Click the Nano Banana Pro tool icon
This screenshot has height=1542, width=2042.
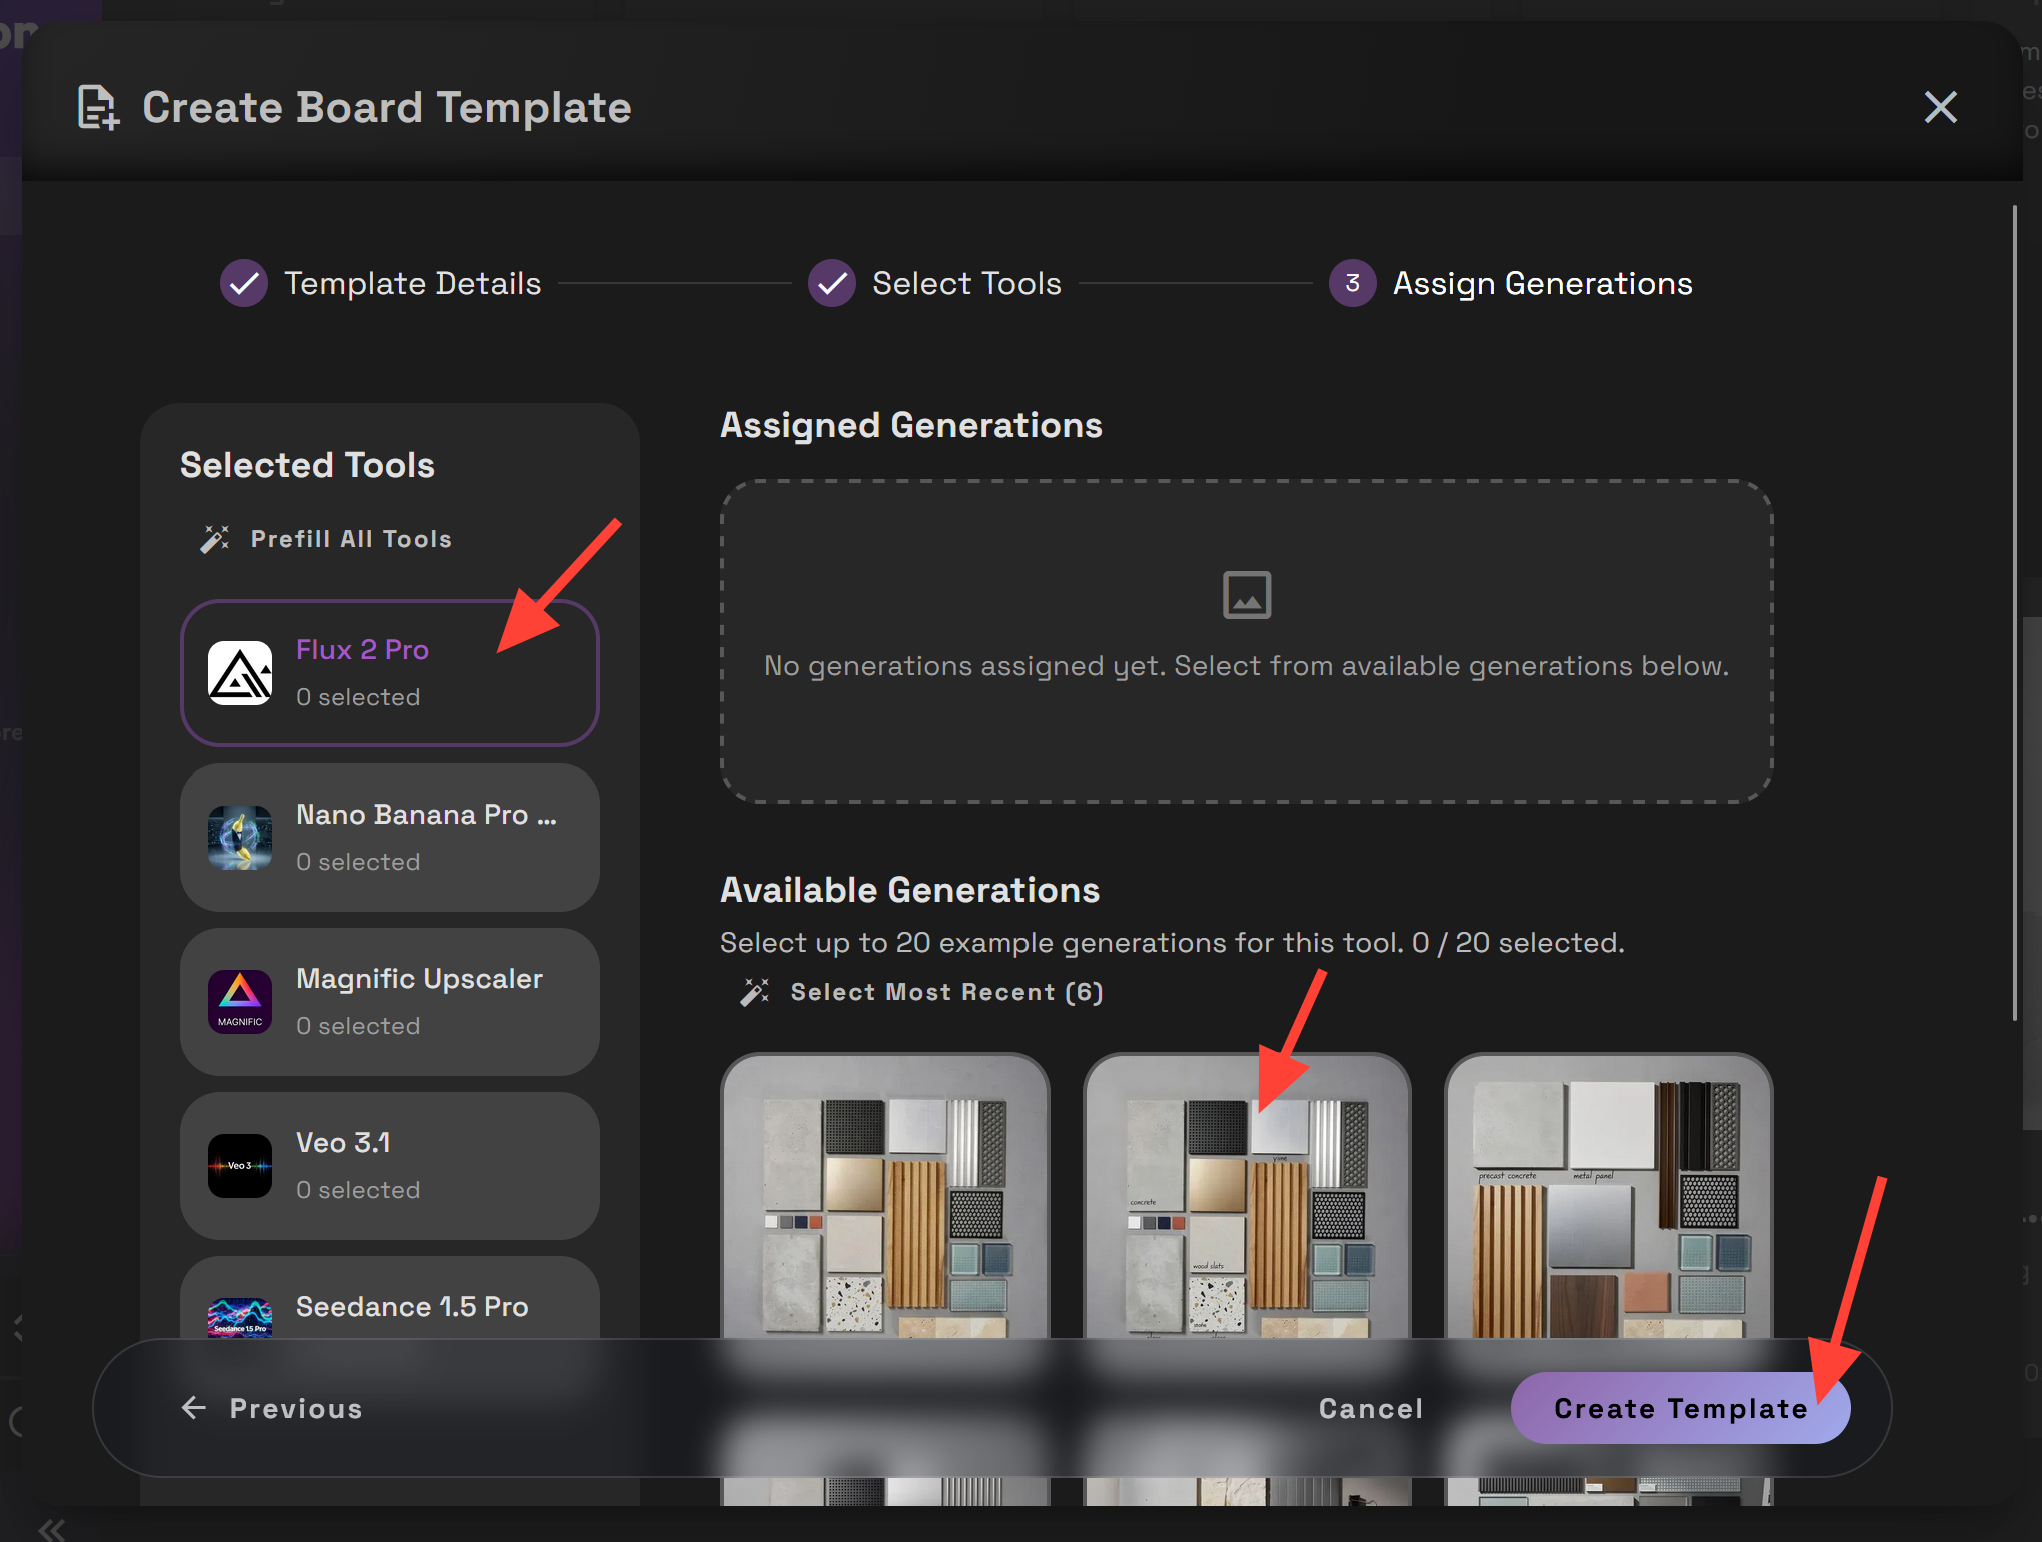click(240, 838)
